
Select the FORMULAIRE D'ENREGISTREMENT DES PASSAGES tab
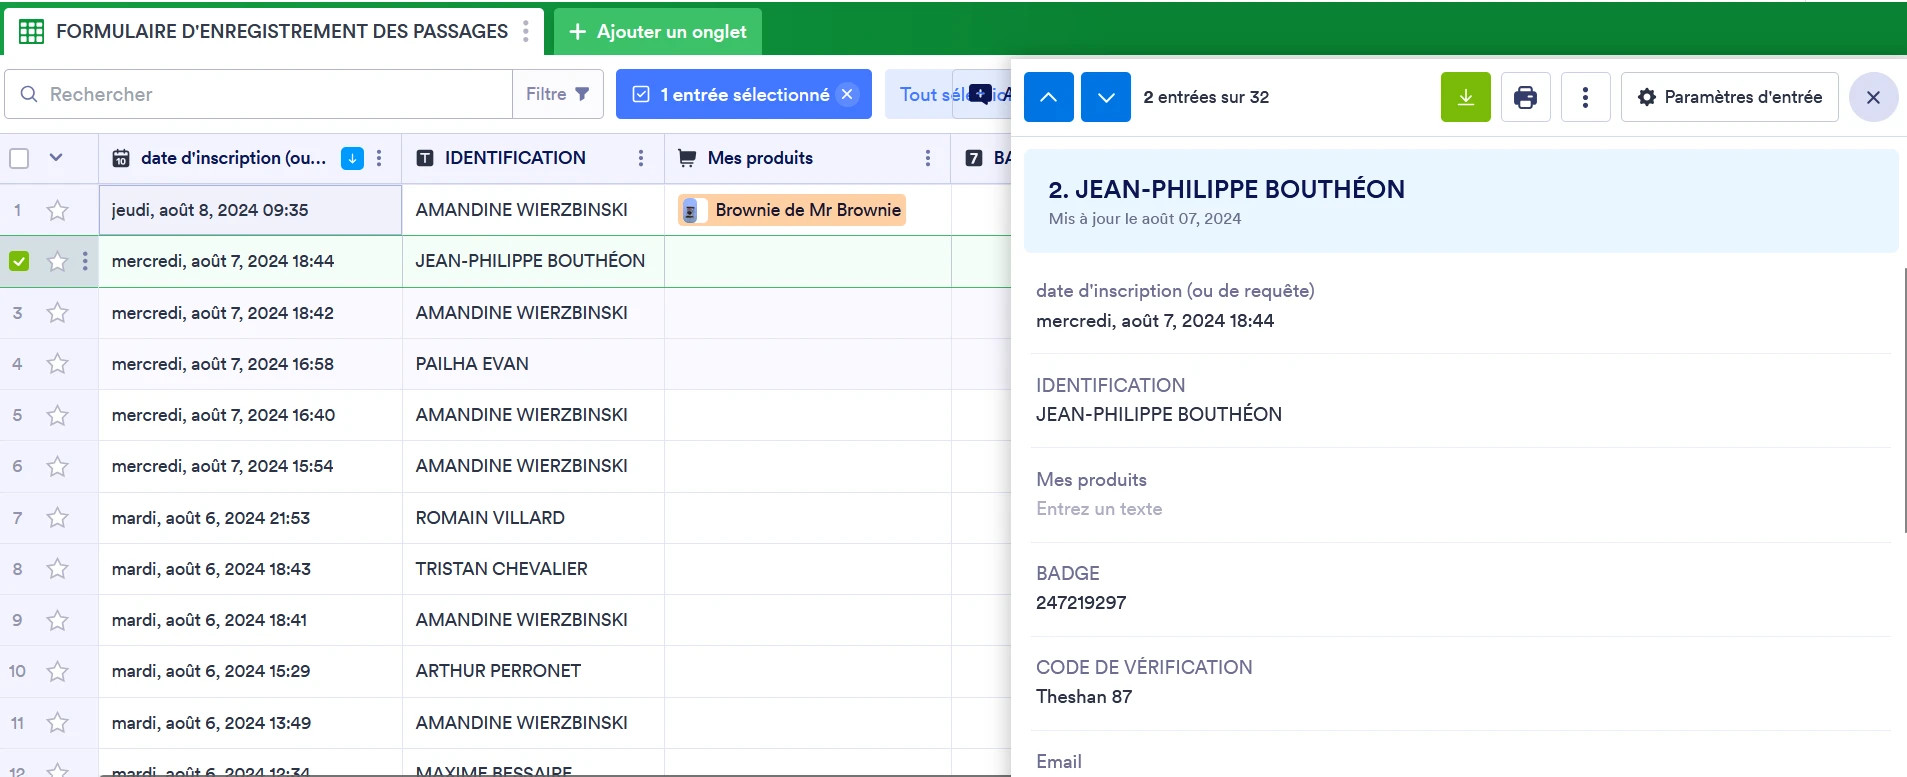click(274, 32)
